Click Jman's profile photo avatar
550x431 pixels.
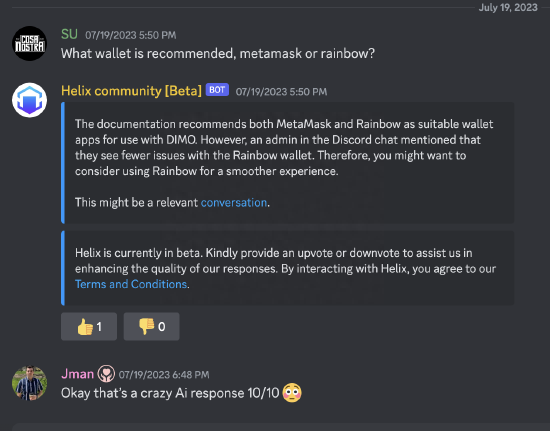coord(29,383)
